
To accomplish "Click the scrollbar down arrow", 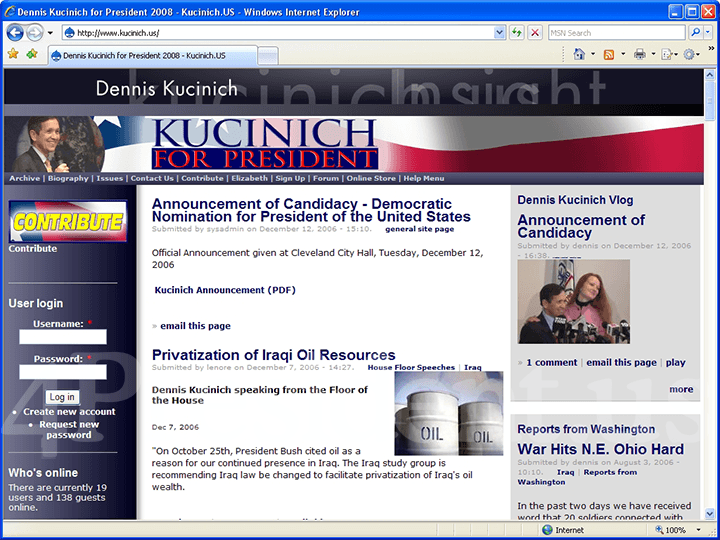I will [x=709, y=513].
